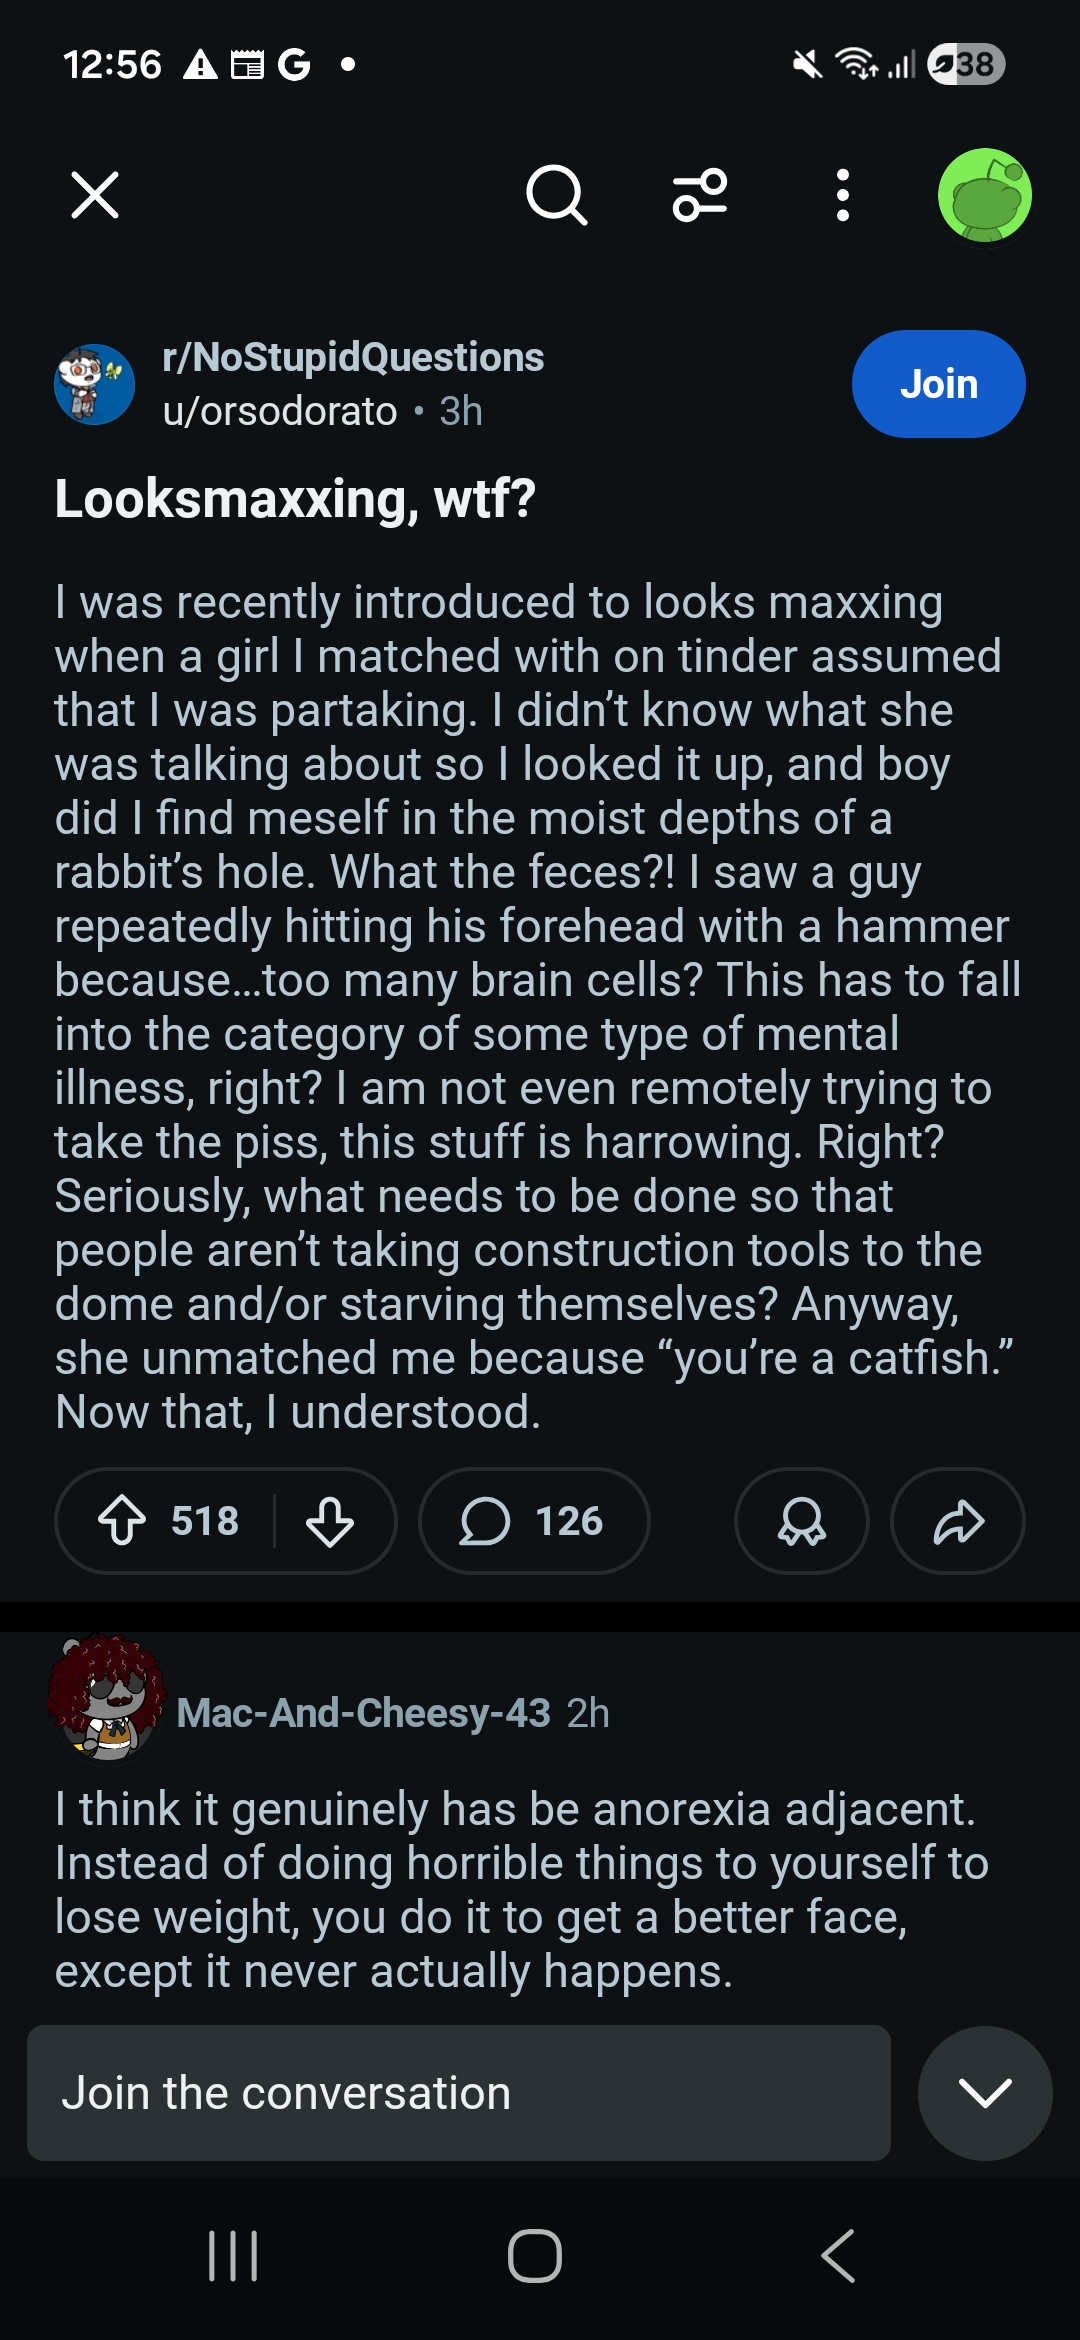Open the 126 comments
This screenshot has width=1080, height=2340.
pos(534,1521)
